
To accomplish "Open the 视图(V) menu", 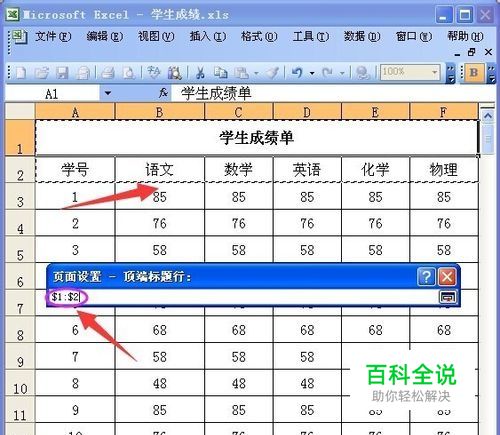I will click(x=156, y=36).
